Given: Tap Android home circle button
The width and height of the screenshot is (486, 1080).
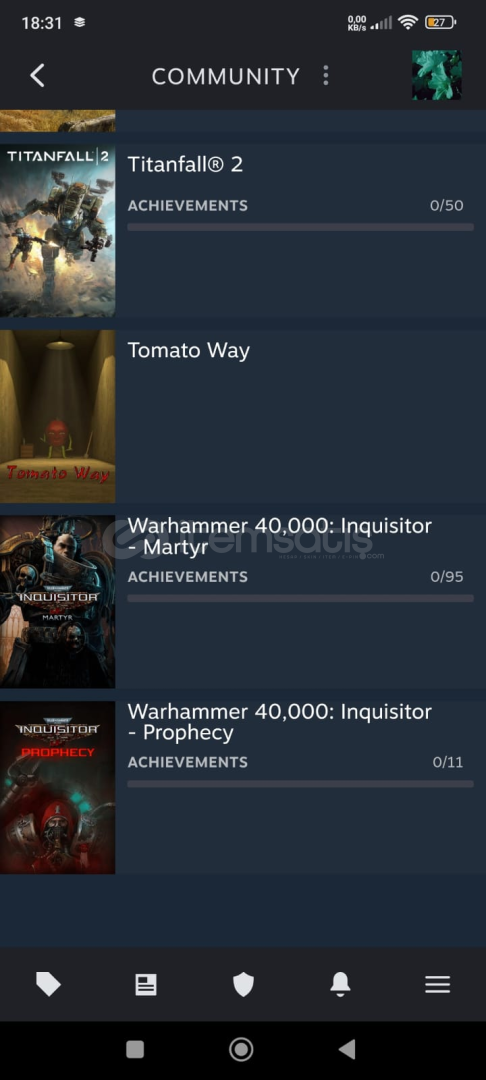Looking at the screenshot, I should coord(241,1049).
